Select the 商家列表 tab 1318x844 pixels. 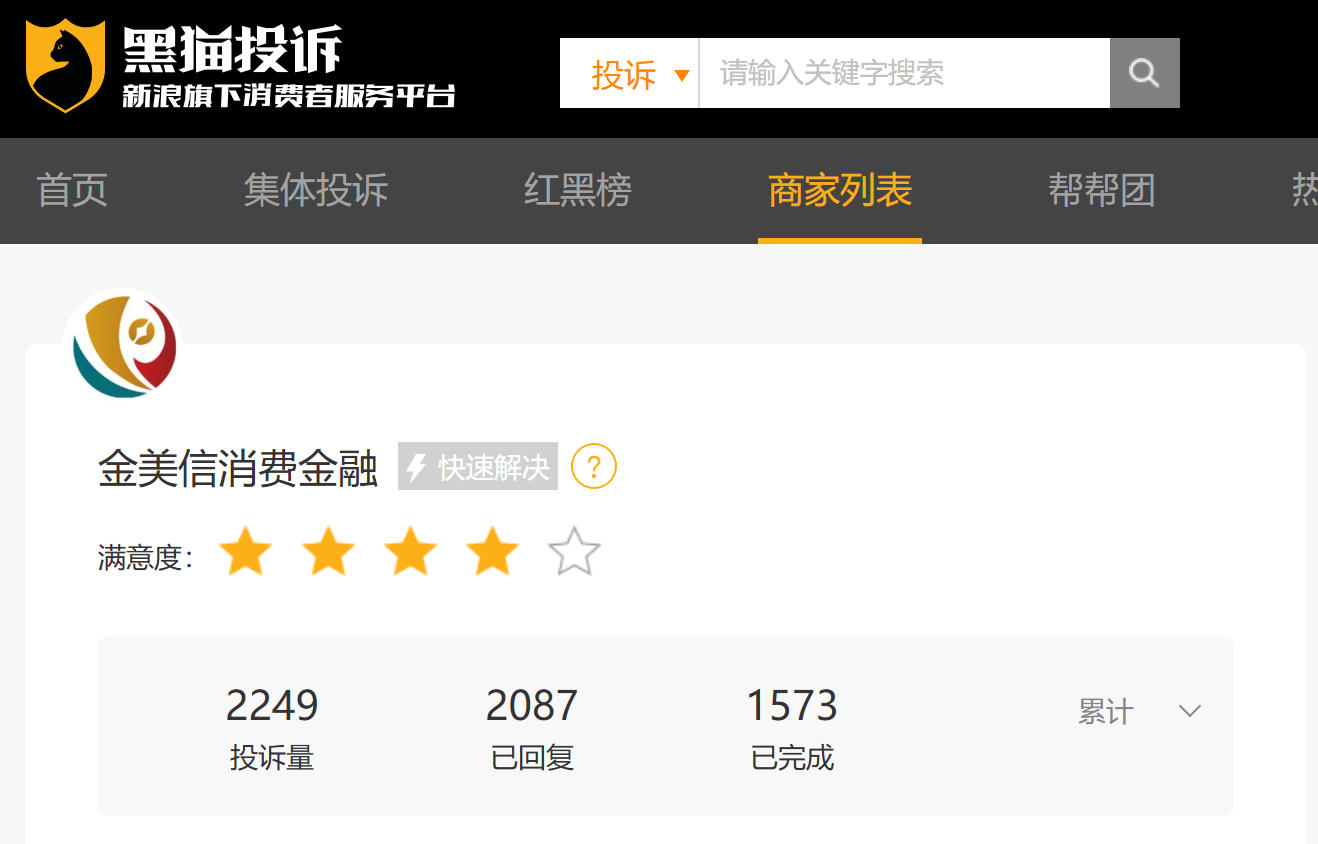[x=840, y=190]
